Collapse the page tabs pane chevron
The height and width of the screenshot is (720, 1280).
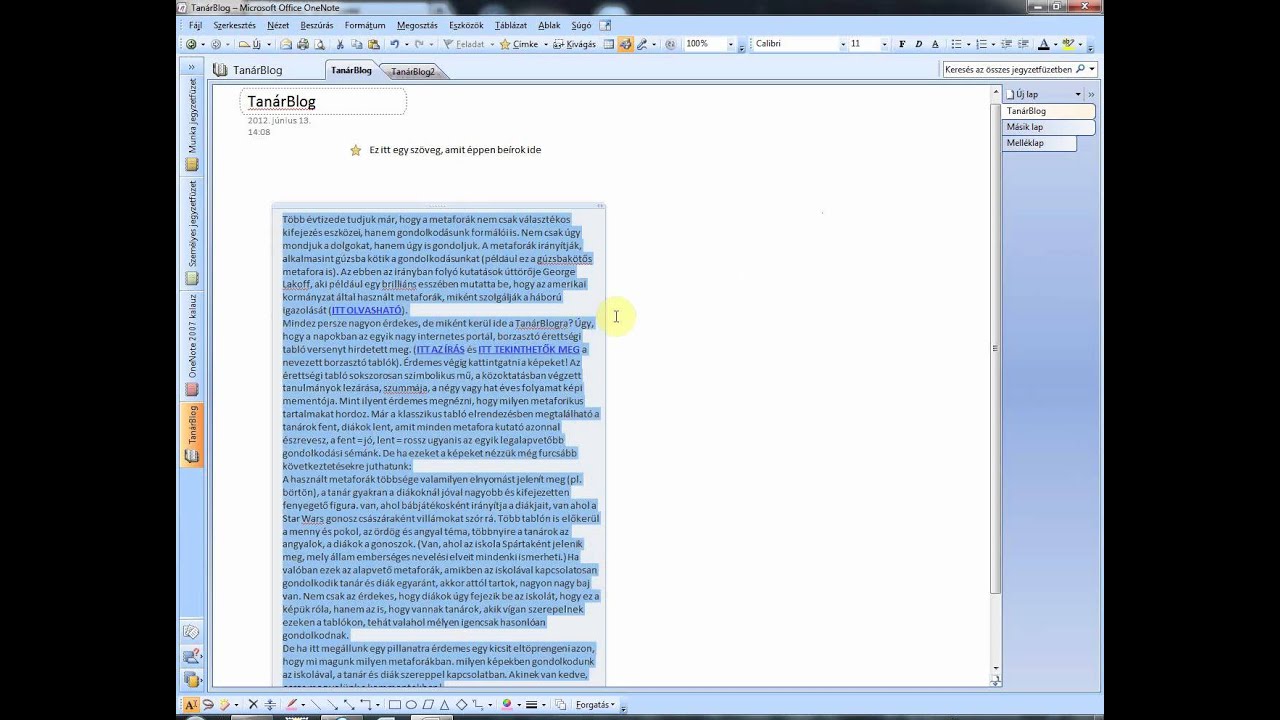tap(1091, 94)
